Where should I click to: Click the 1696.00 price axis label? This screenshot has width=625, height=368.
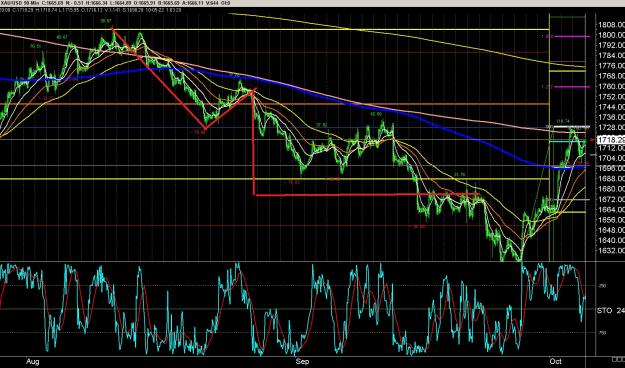coord(611,168)
